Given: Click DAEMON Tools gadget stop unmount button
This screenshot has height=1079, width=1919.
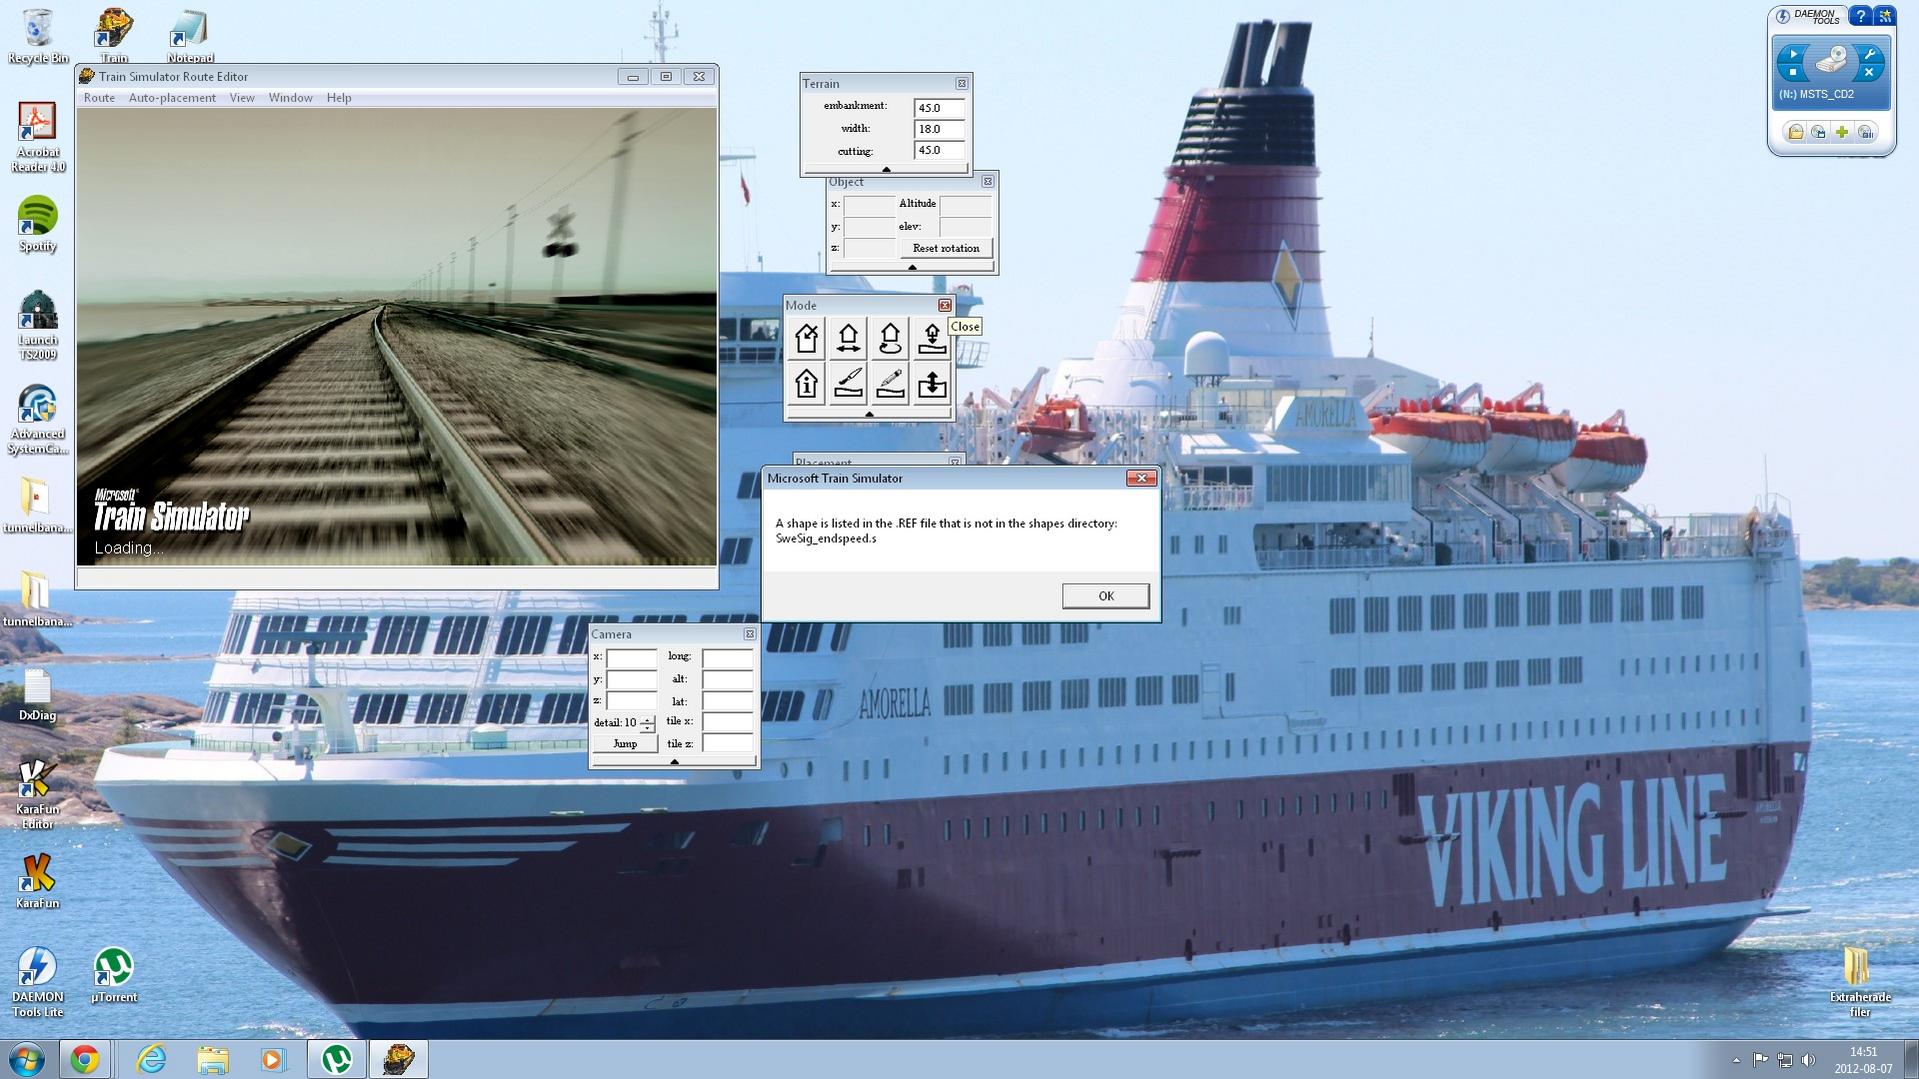Looking at the screenshot, I should click(x=1793, y=73).
